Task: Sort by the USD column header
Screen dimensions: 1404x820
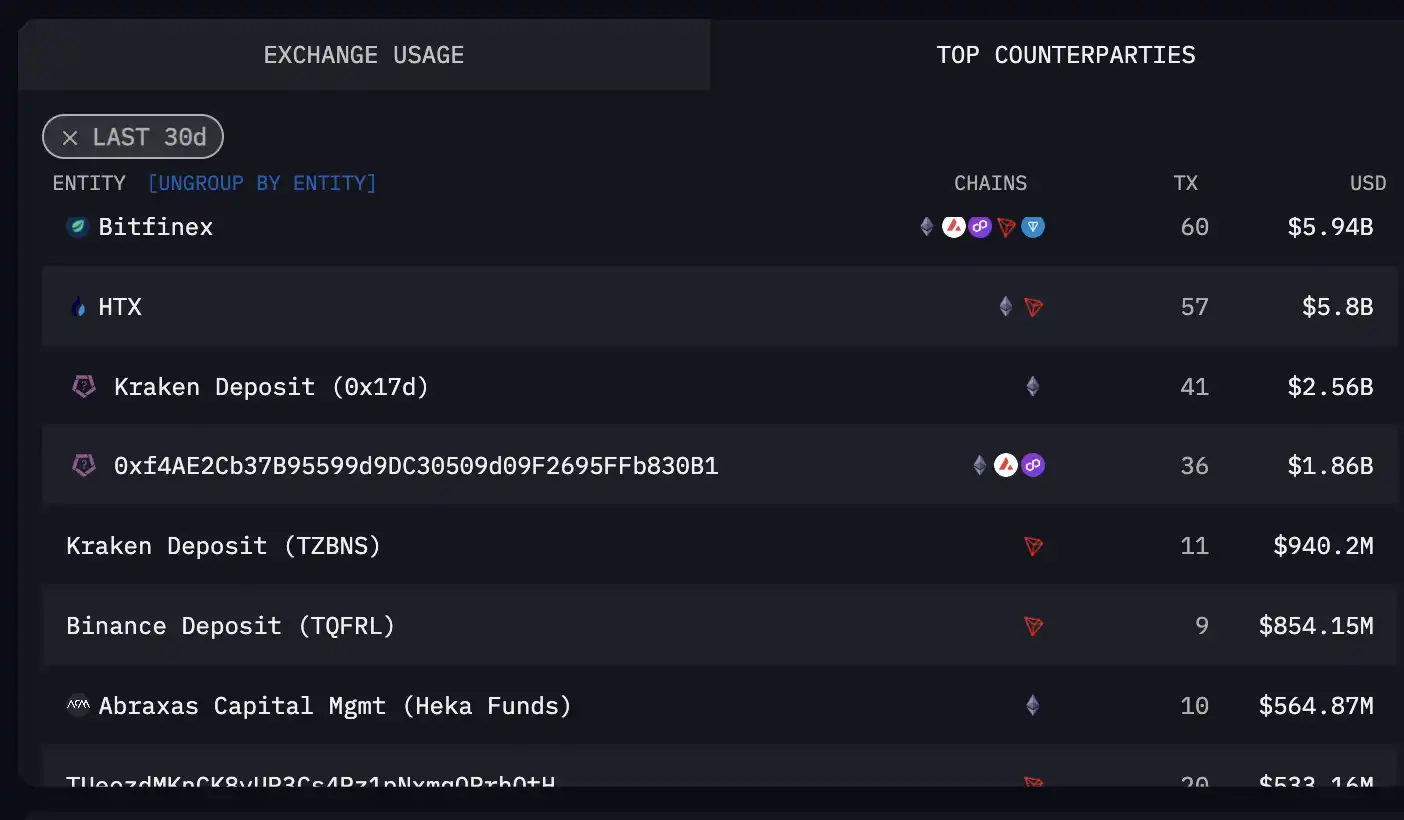Action: tap(1368, 183)
